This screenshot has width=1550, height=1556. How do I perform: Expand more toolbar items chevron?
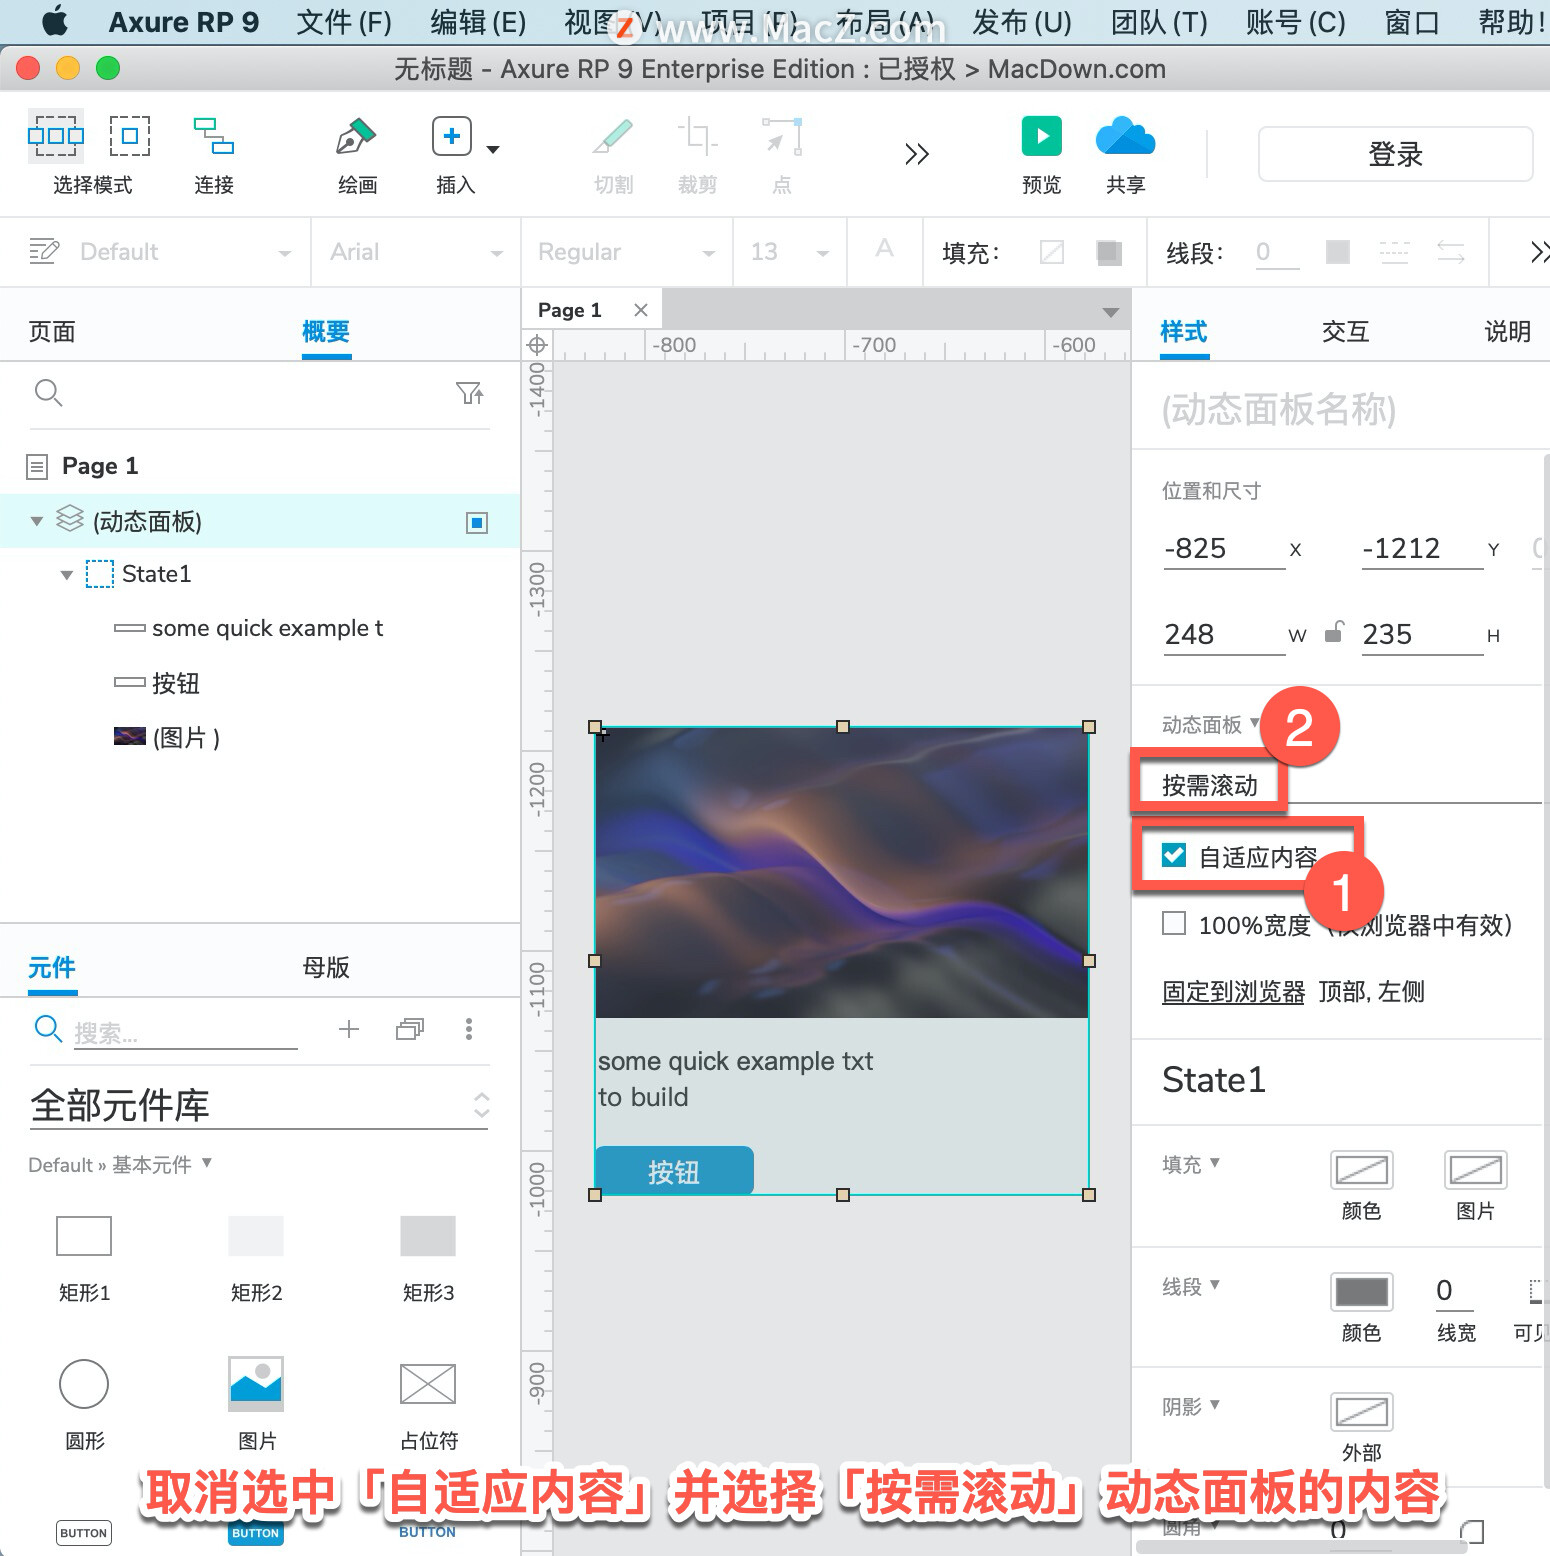pyautogui.click(x=917, y=154)
